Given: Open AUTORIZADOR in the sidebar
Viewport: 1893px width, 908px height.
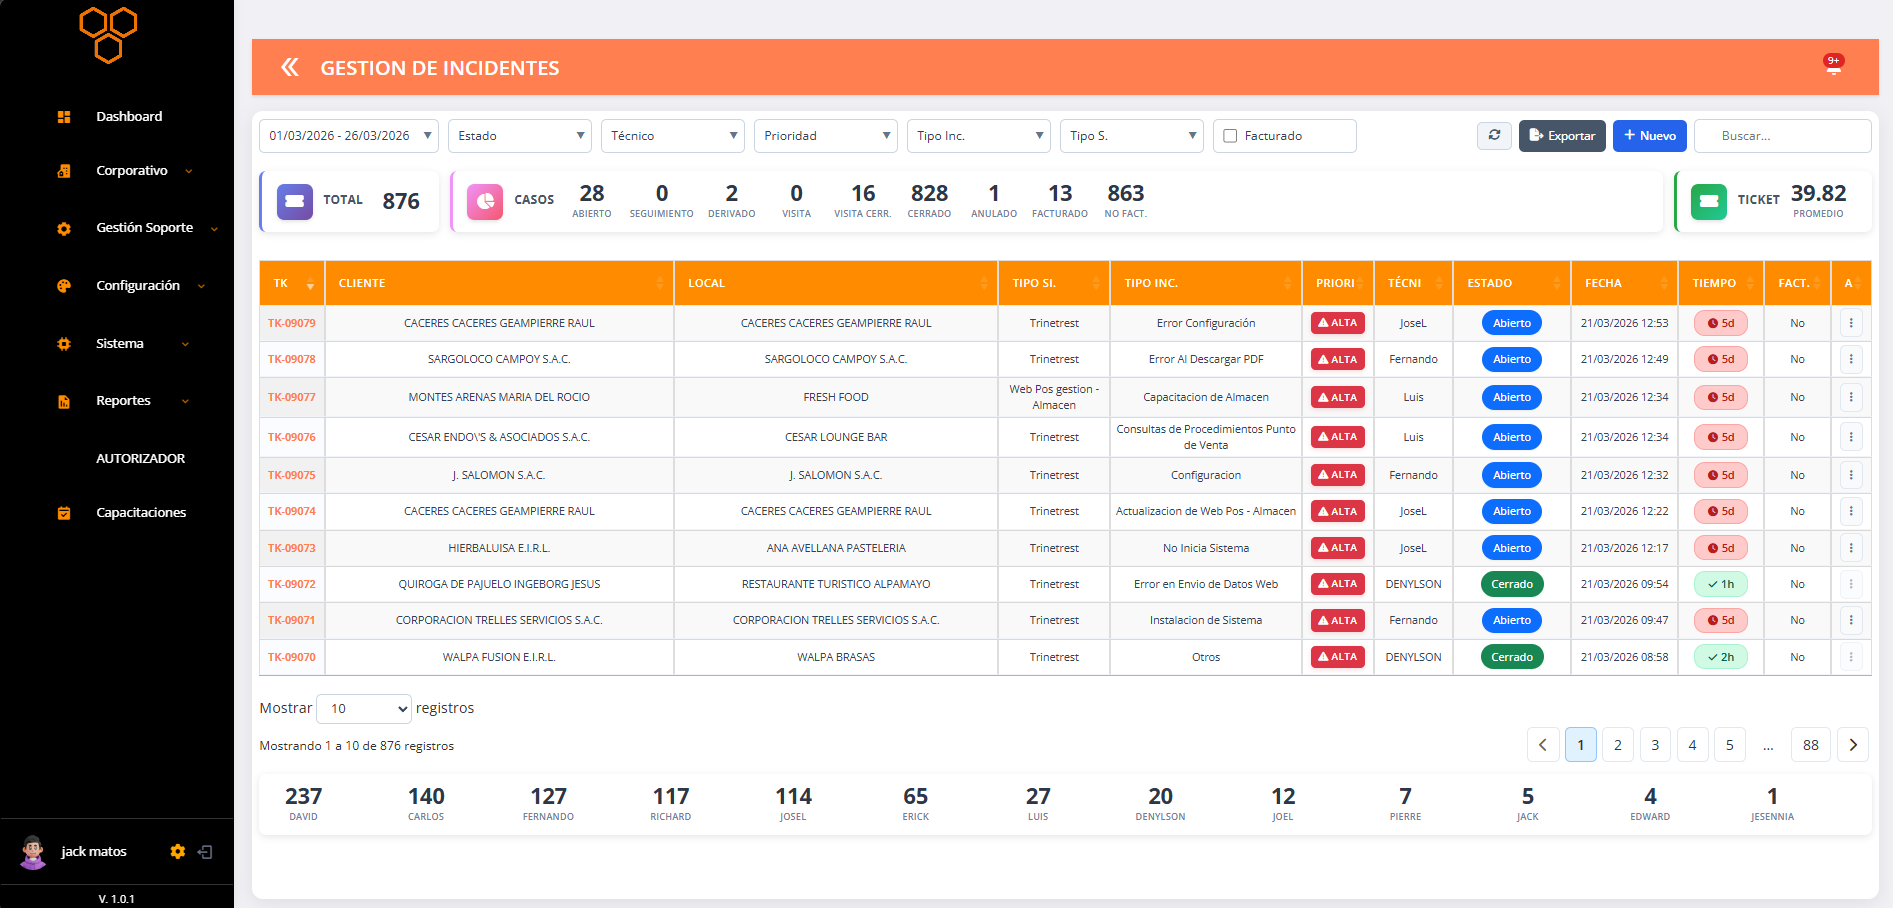Looking at the screenshot, I should pos(141,459).
